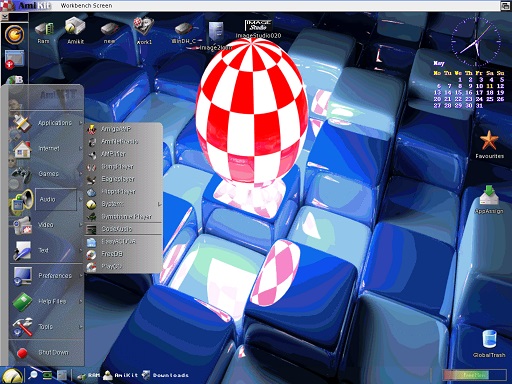Open the 'new' drive icon
The width and height of the screenshot is (512, 384).
[109, 33]
